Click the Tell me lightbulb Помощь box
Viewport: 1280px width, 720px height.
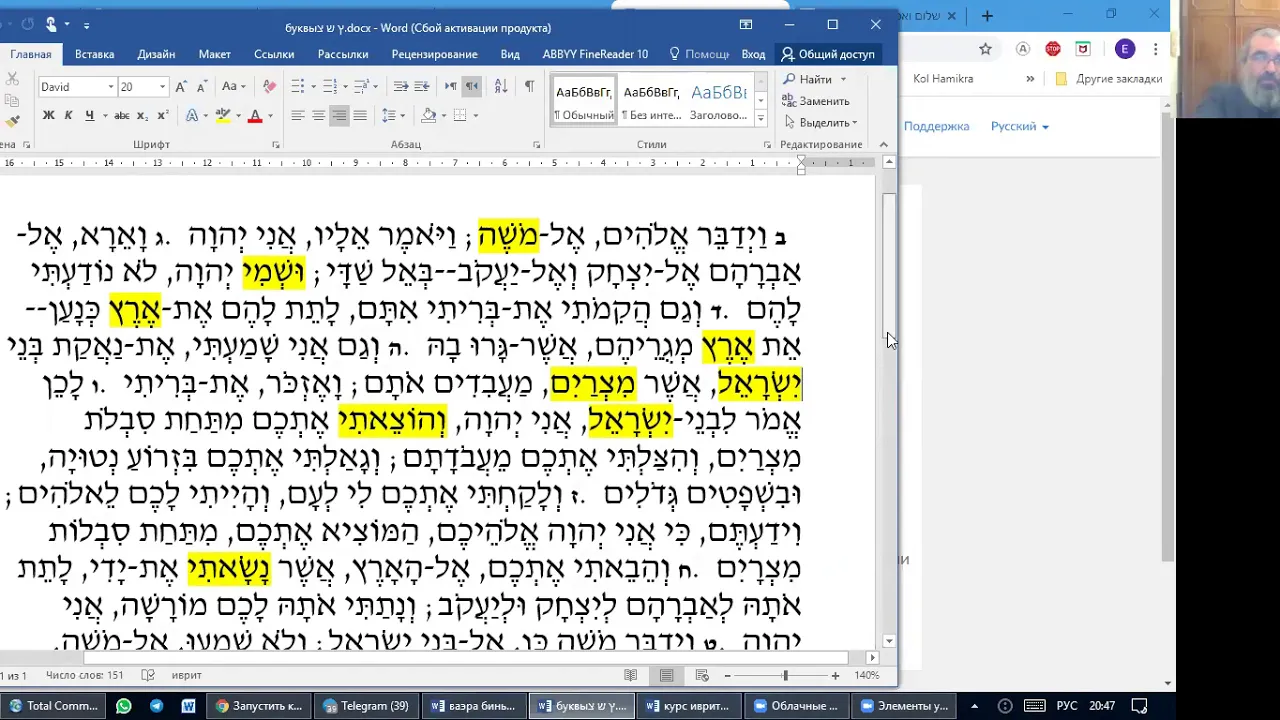[x=699, y=54]
